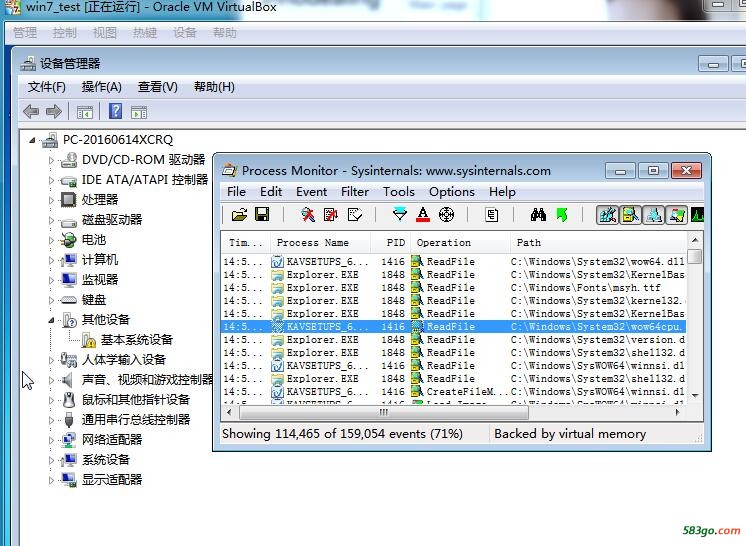The image size is (746, 546).
Task: Sort by Operation column header
Action: tap(460, 243)
